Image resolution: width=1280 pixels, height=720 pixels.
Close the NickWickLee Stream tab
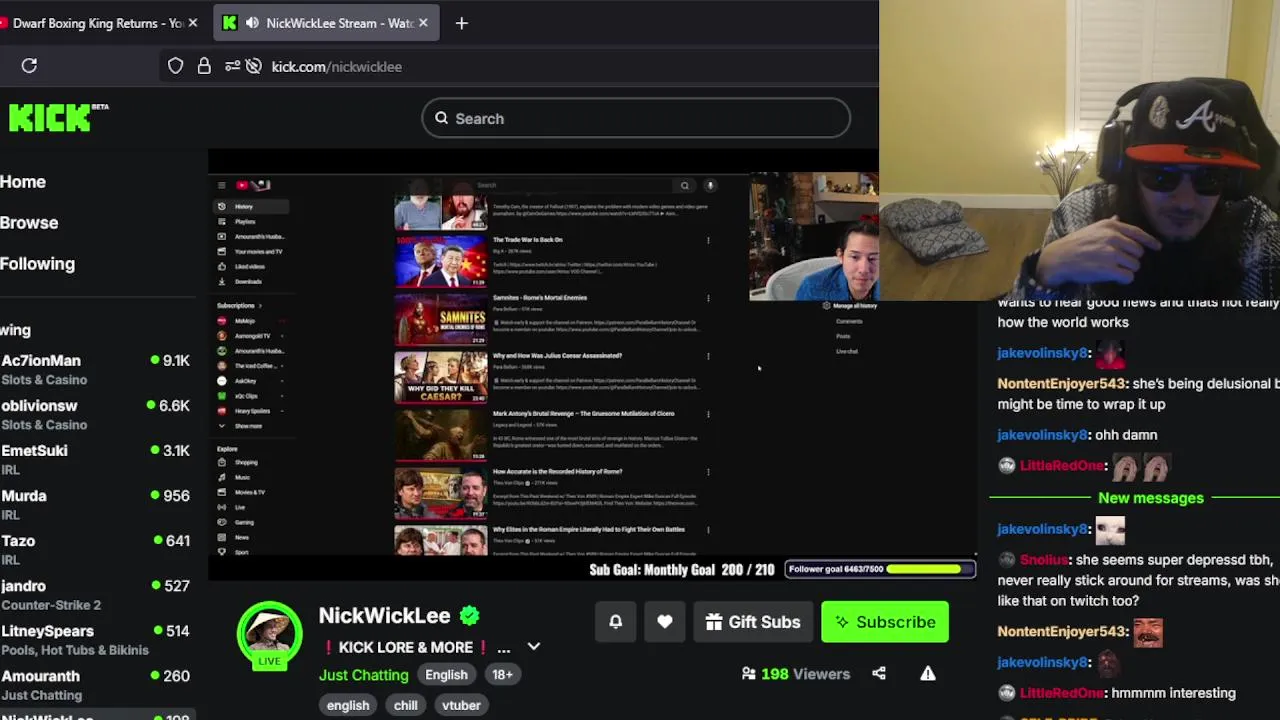click(x=423, y=23)
